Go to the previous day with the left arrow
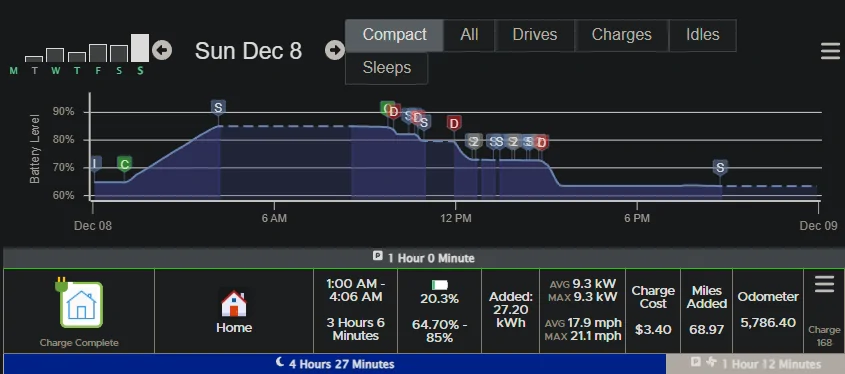 click(x=162, y=50)
